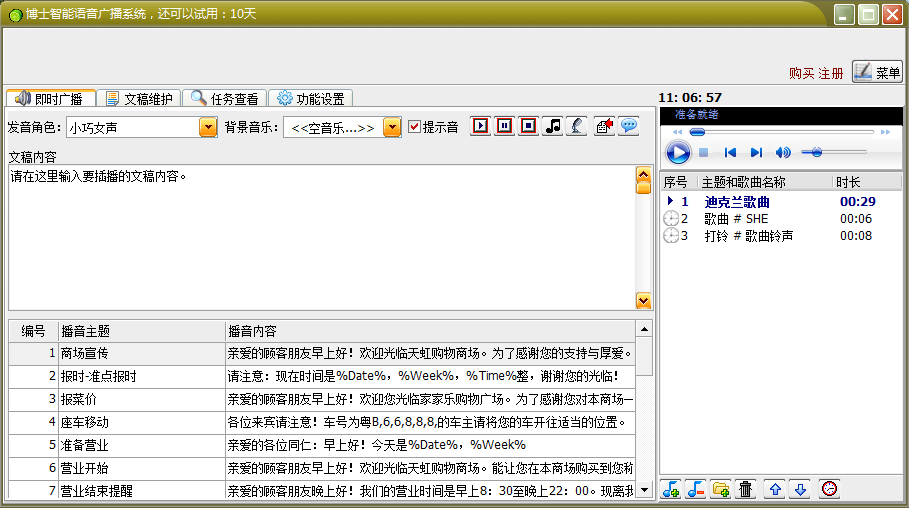Click the microphone icon for live speech
The height and width of the screenshot is (508, 909).
pos(577,126)
